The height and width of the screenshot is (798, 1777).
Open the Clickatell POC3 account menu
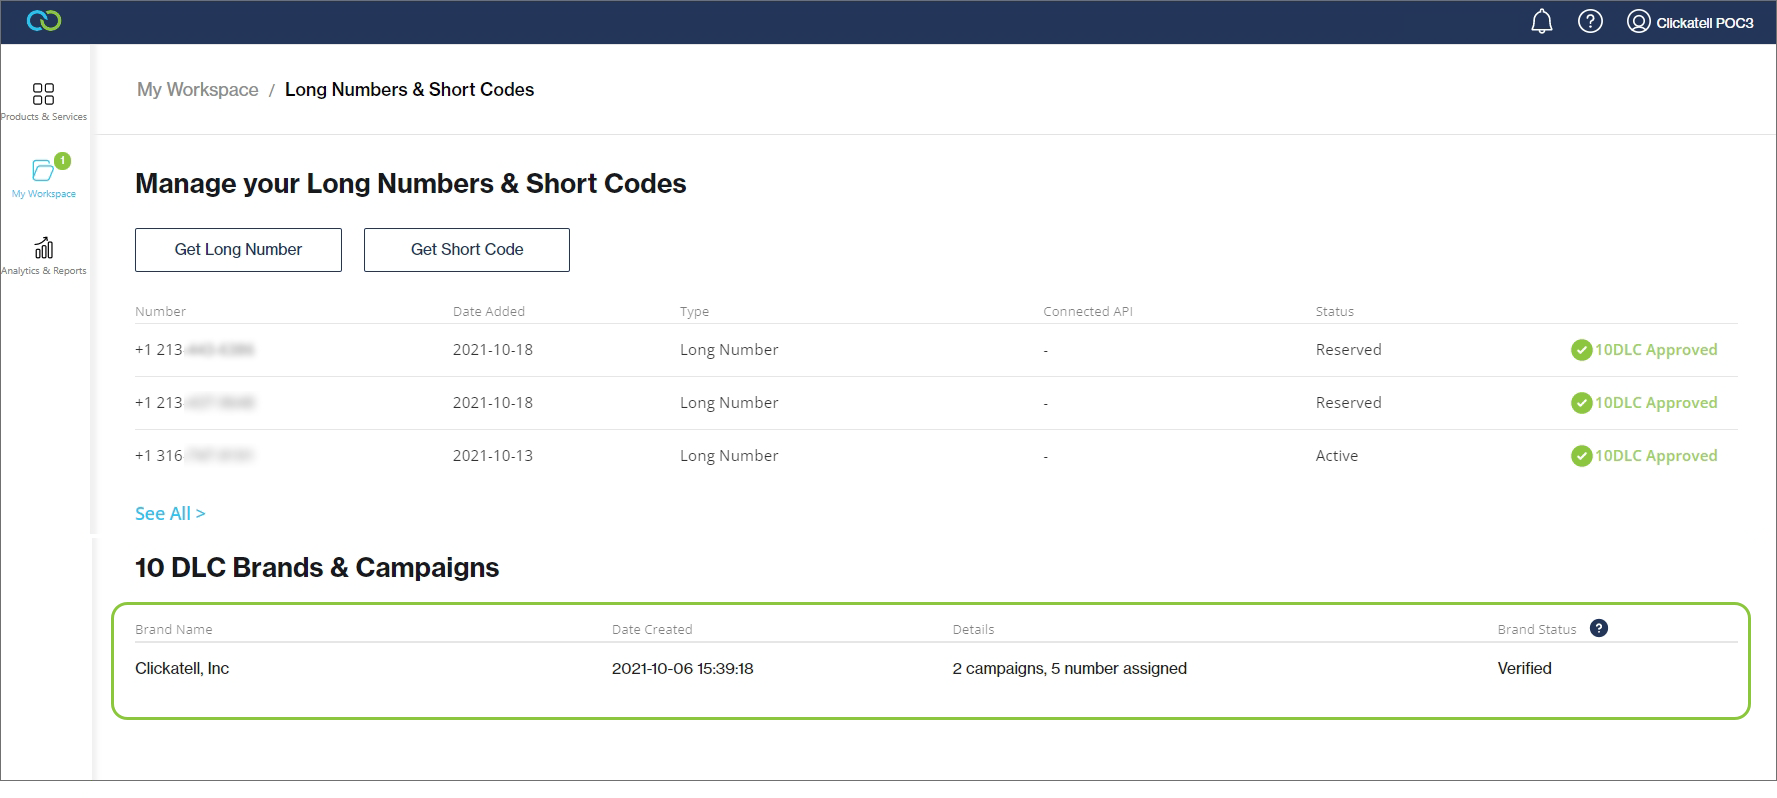pyautogui.click(x=1690, y=22)
